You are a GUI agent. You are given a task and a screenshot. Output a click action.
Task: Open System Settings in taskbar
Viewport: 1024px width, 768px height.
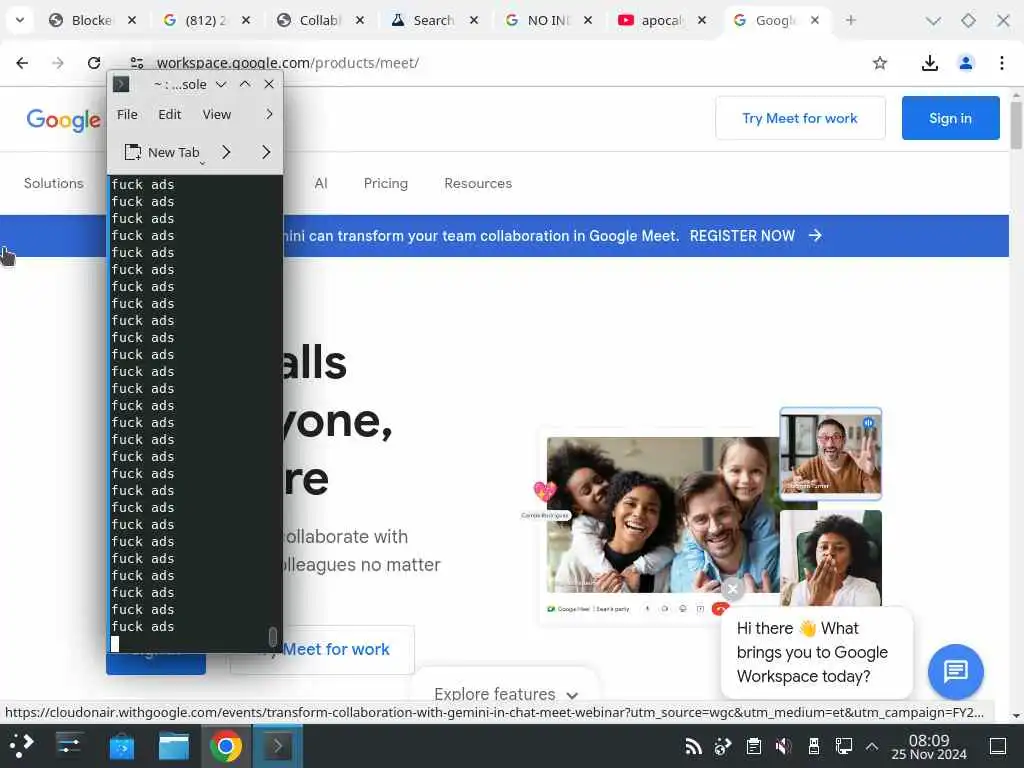(69, 745)
